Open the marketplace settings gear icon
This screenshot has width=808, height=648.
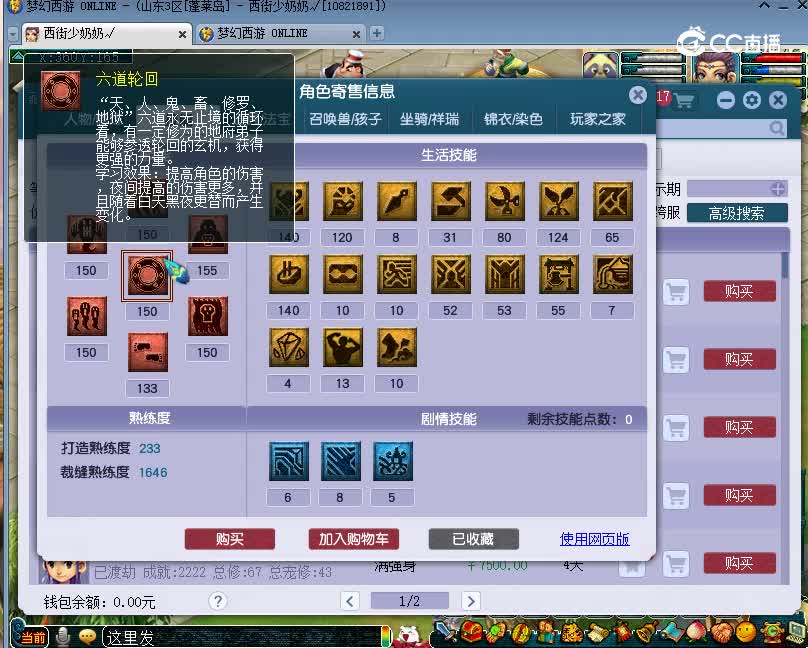[x=752, y=100]
